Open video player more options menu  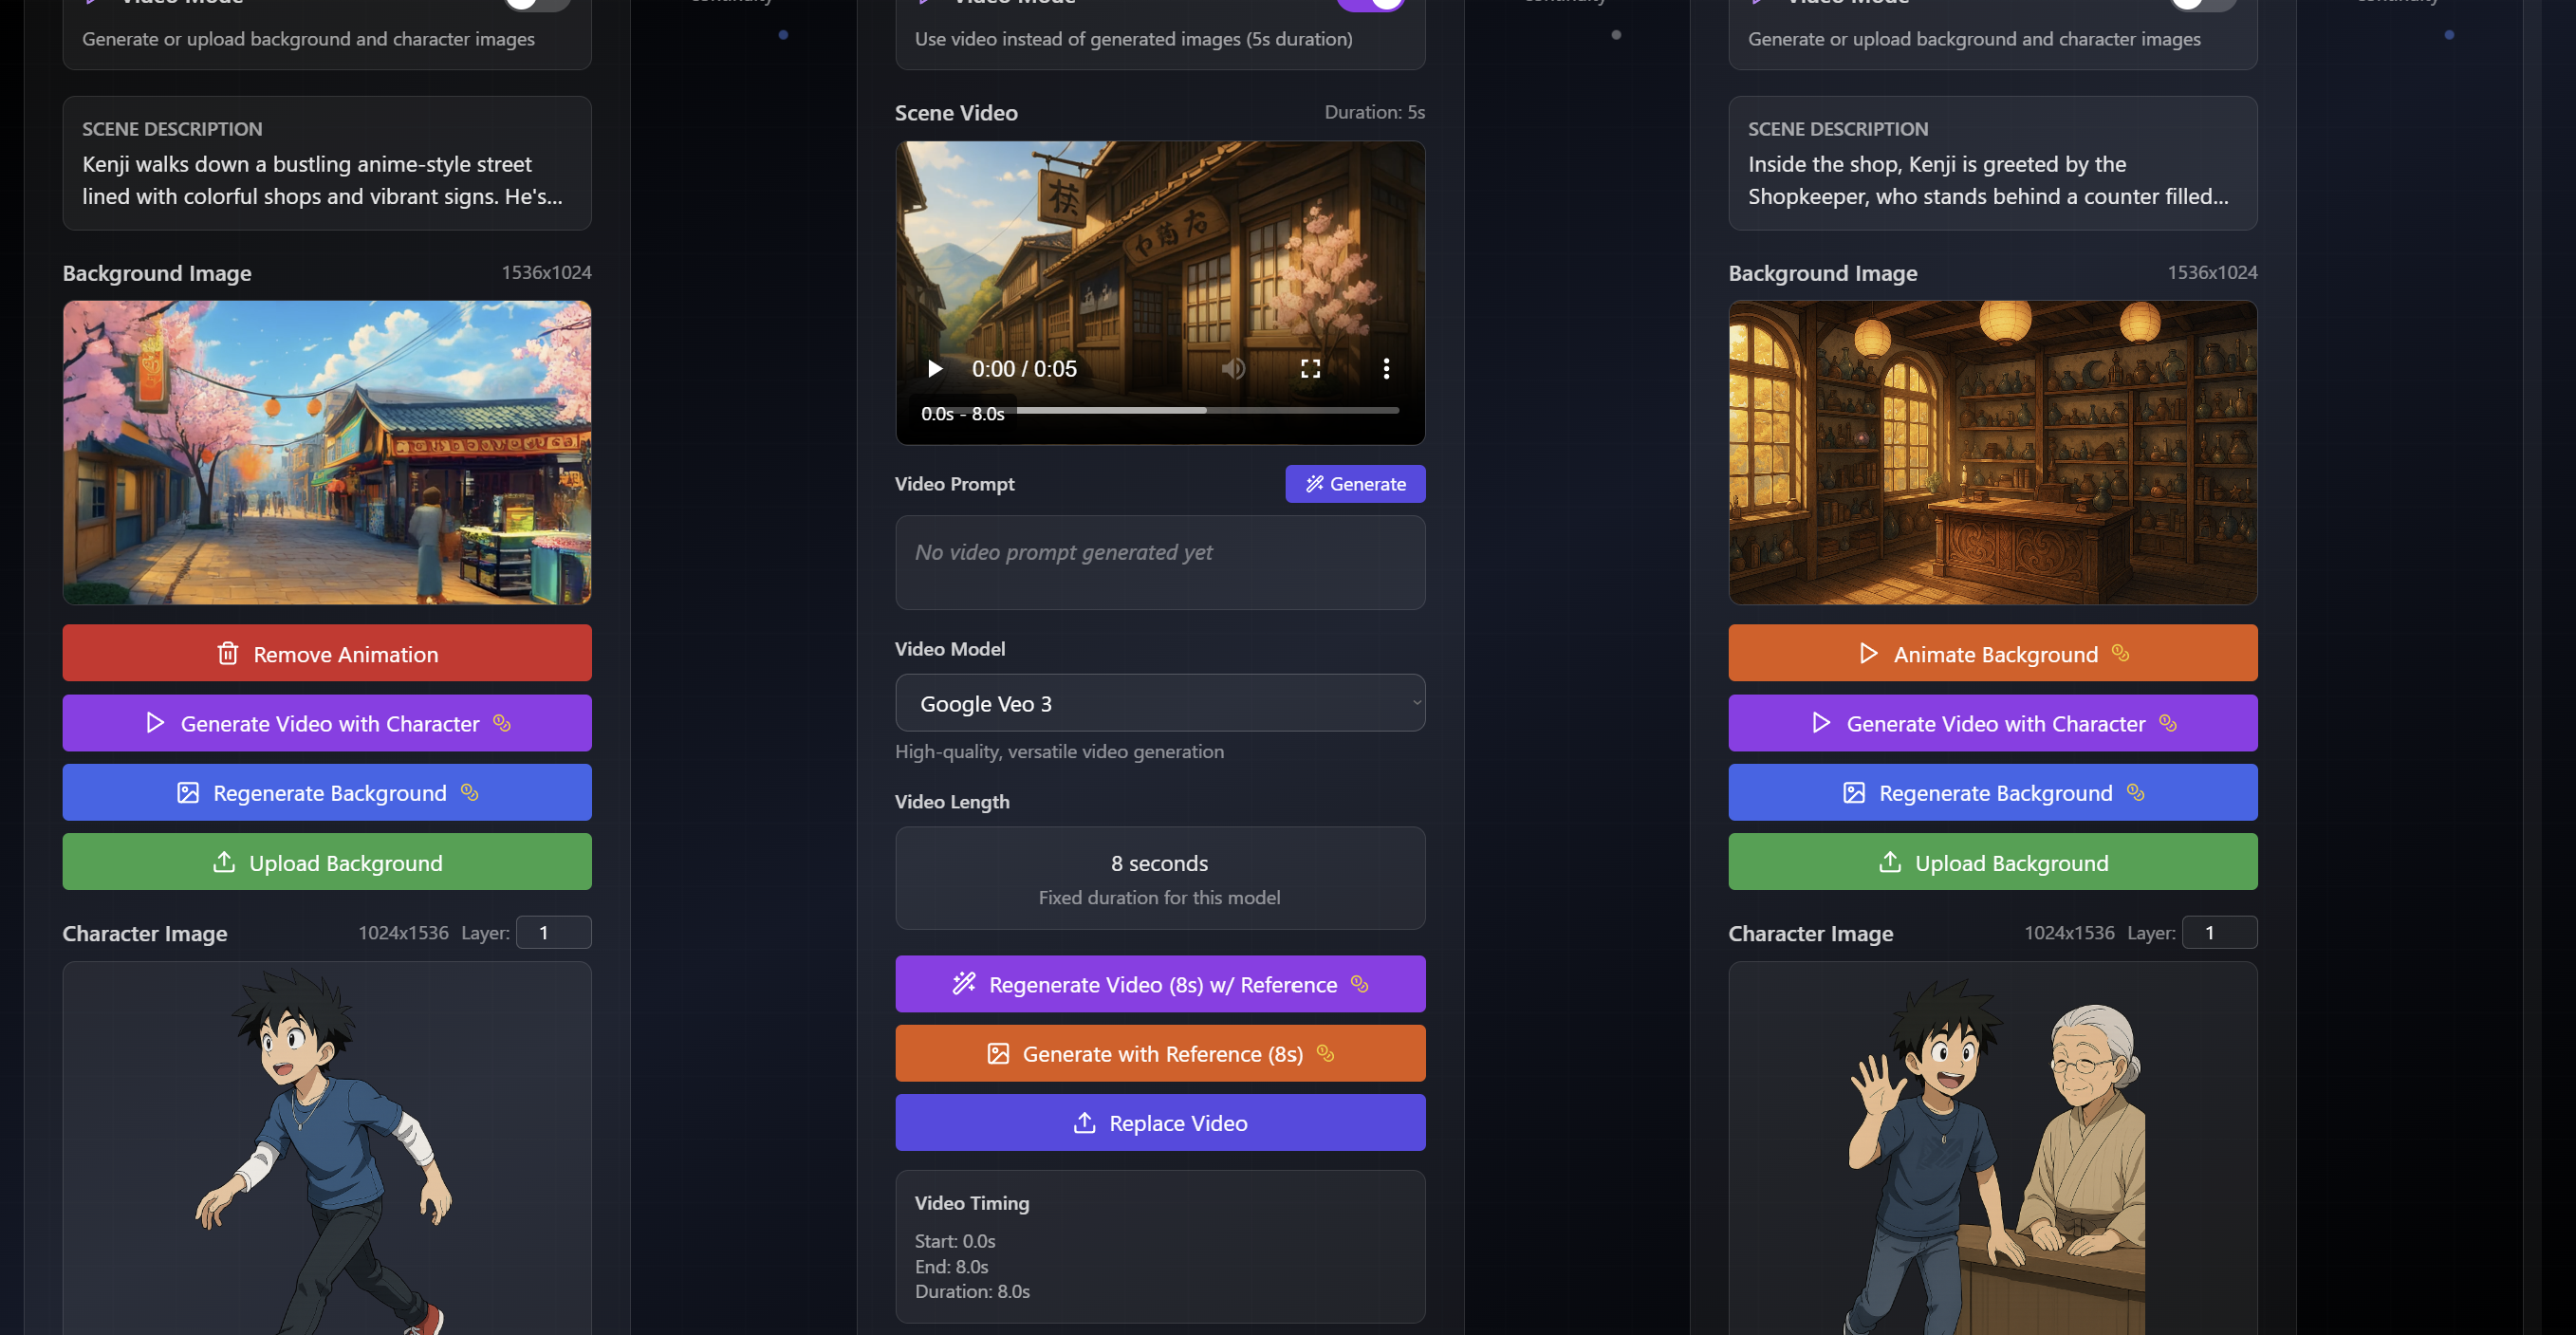click(1386, 369)
